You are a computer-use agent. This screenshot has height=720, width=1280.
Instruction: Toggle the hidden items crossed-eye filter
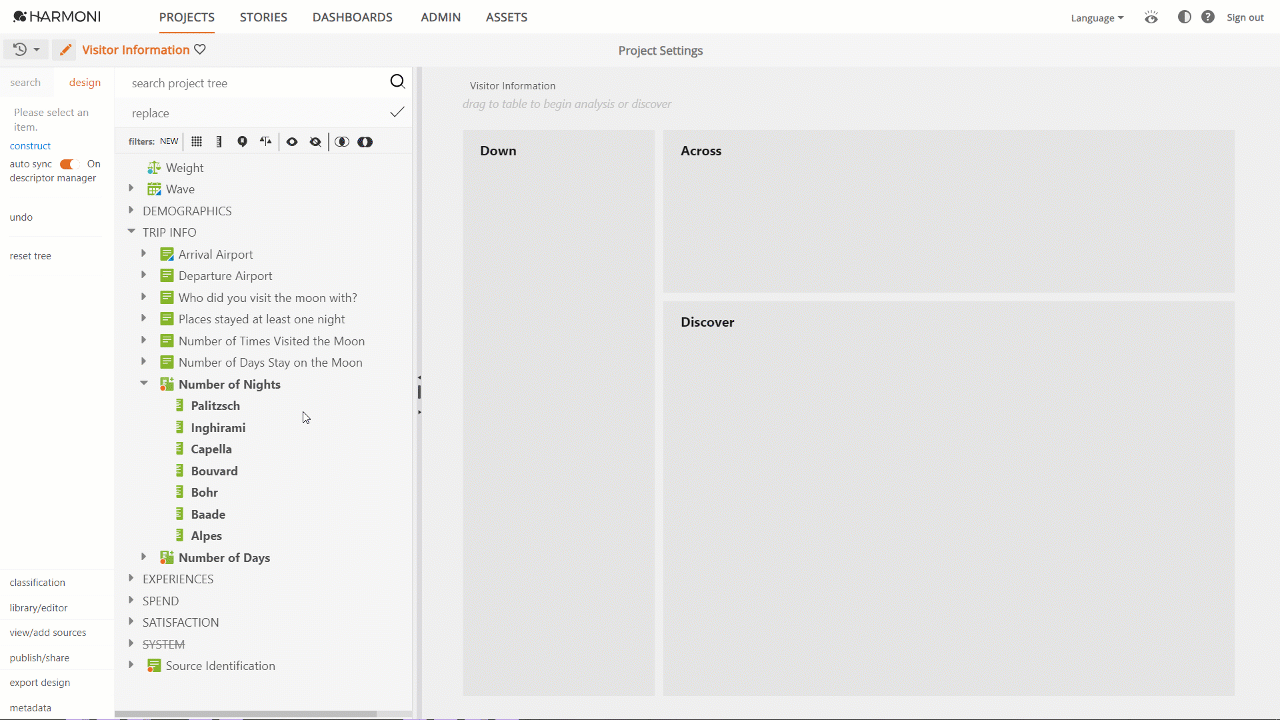point(316,142)
